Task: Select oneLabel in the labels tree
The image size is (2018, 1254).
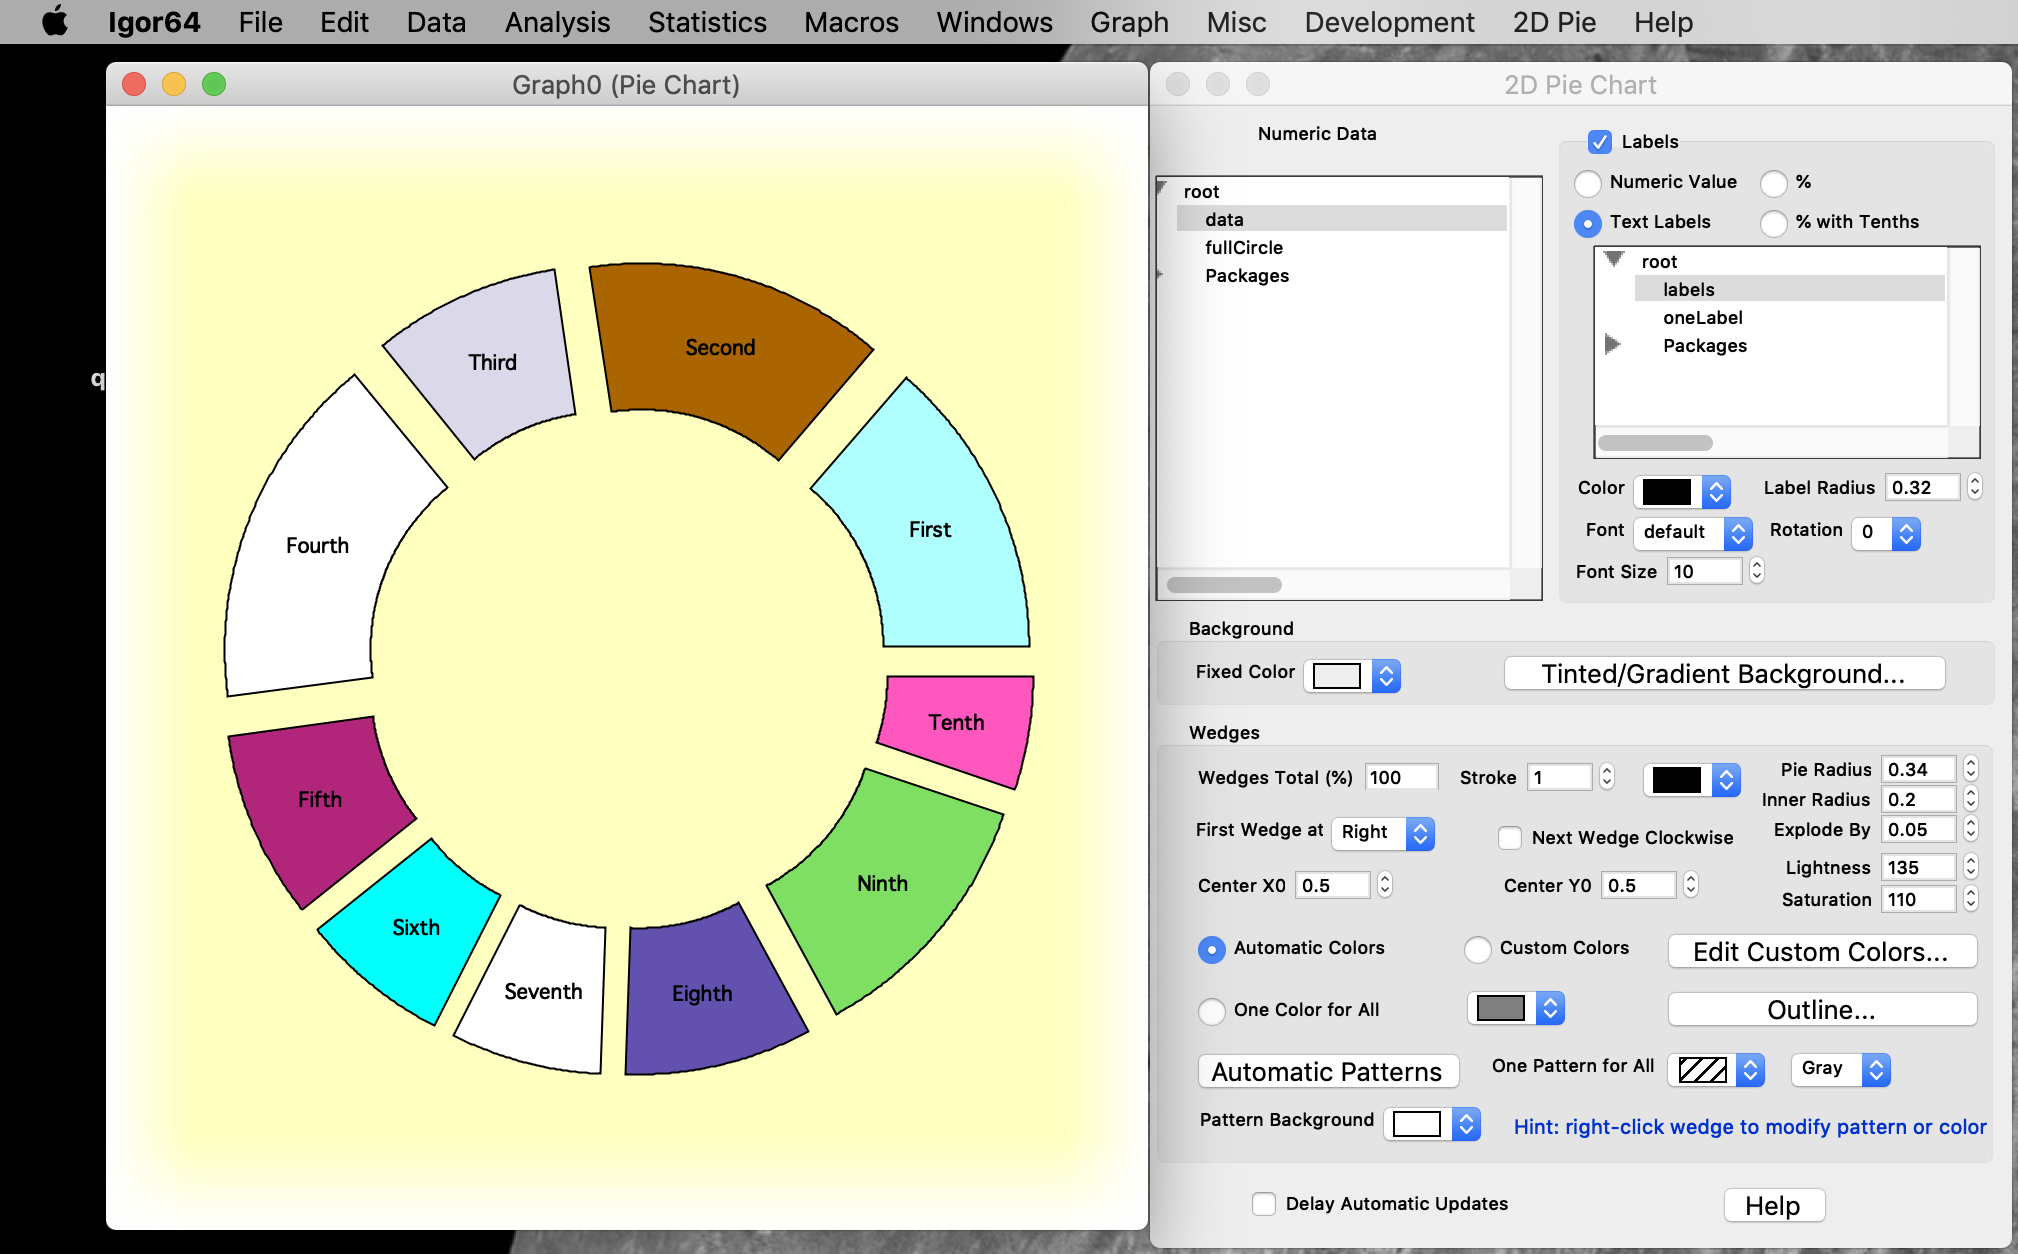Action: pyautogui.click(x=1702, y=317)
